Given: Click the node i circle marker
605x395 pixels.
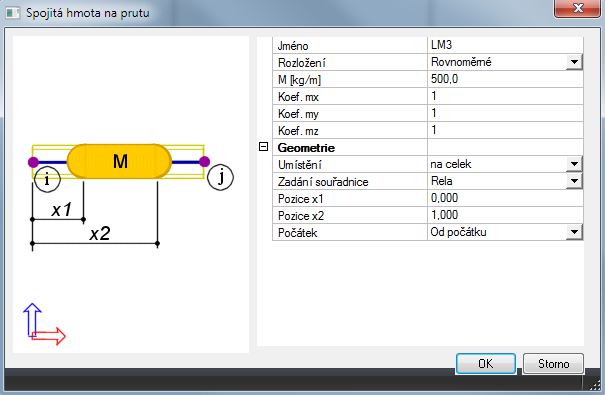Looking at the screenshot, I should [47, 179].
